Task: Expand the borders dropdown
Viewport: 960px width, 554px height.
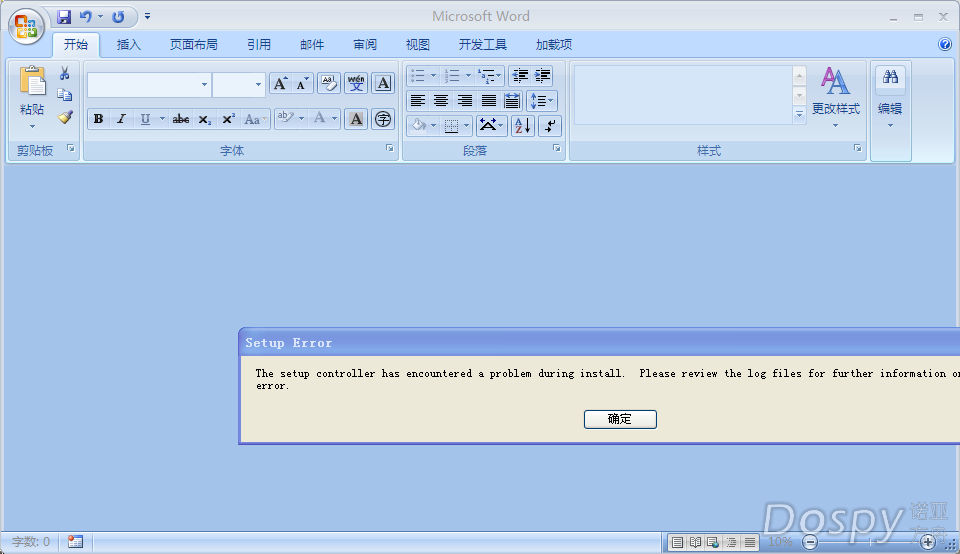Action: tap(467, 125)
